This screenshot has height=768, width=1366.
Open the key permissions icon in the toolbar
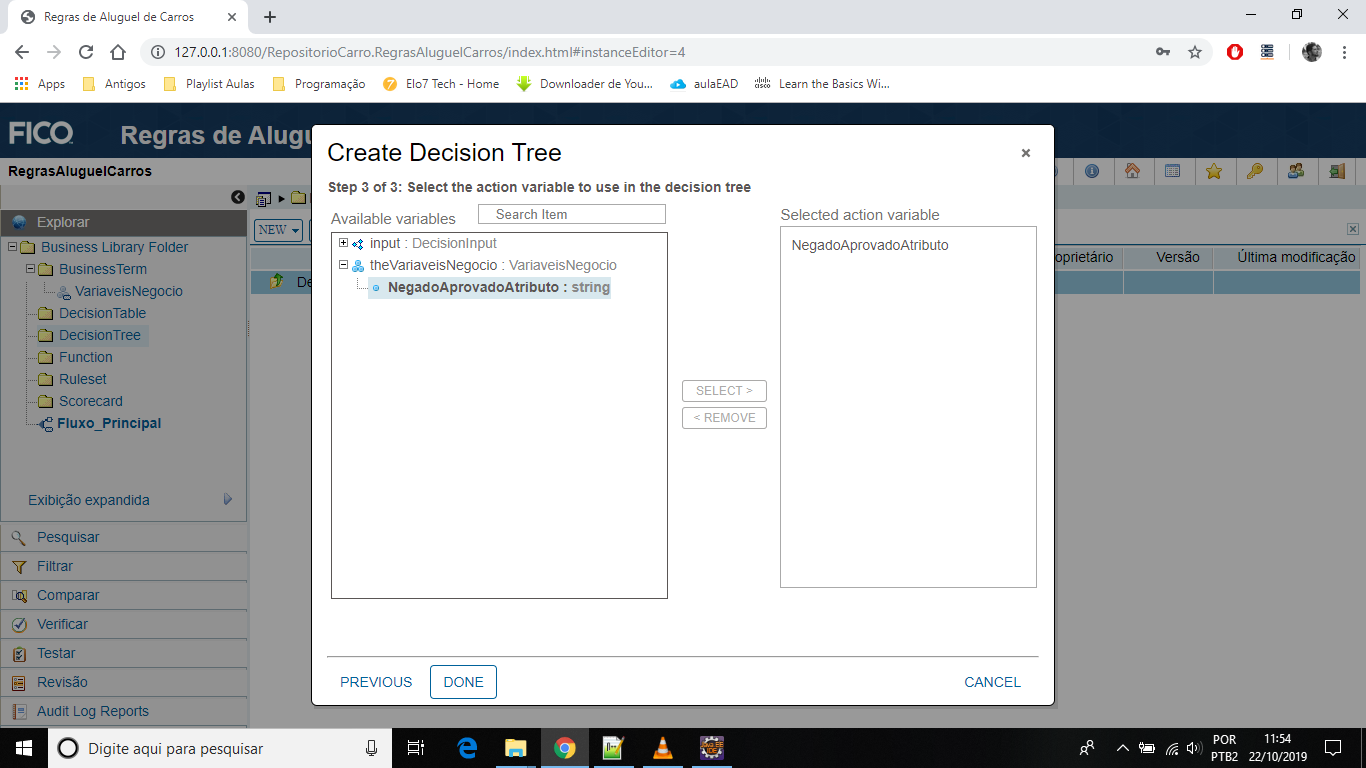1256,171
